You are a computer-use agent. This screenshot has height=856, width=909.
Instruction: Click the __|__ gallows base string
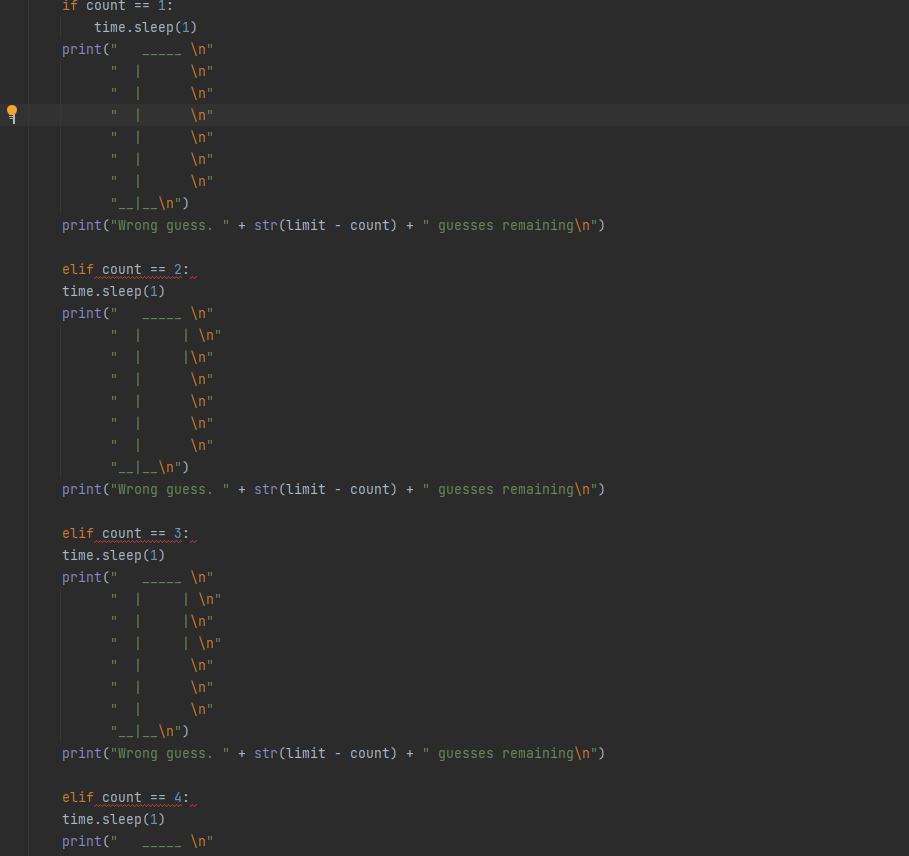pyautogui.click(x=140, y=203)
